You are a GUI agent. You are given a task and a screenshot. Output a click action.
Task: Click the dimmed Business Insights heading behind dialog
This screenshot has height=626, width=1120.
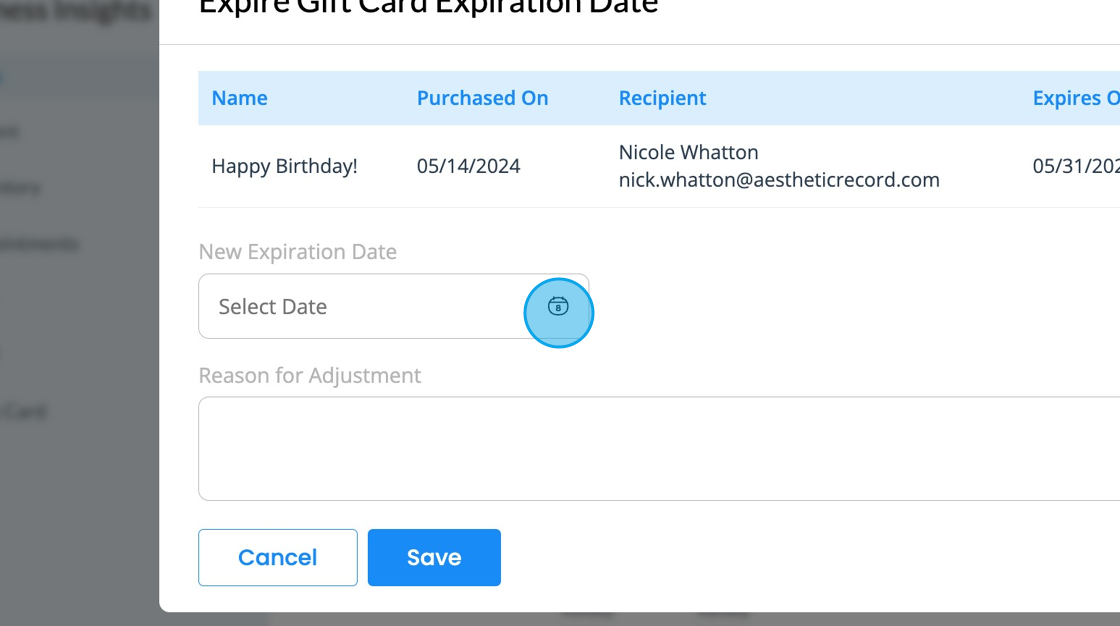pos(76,12)
